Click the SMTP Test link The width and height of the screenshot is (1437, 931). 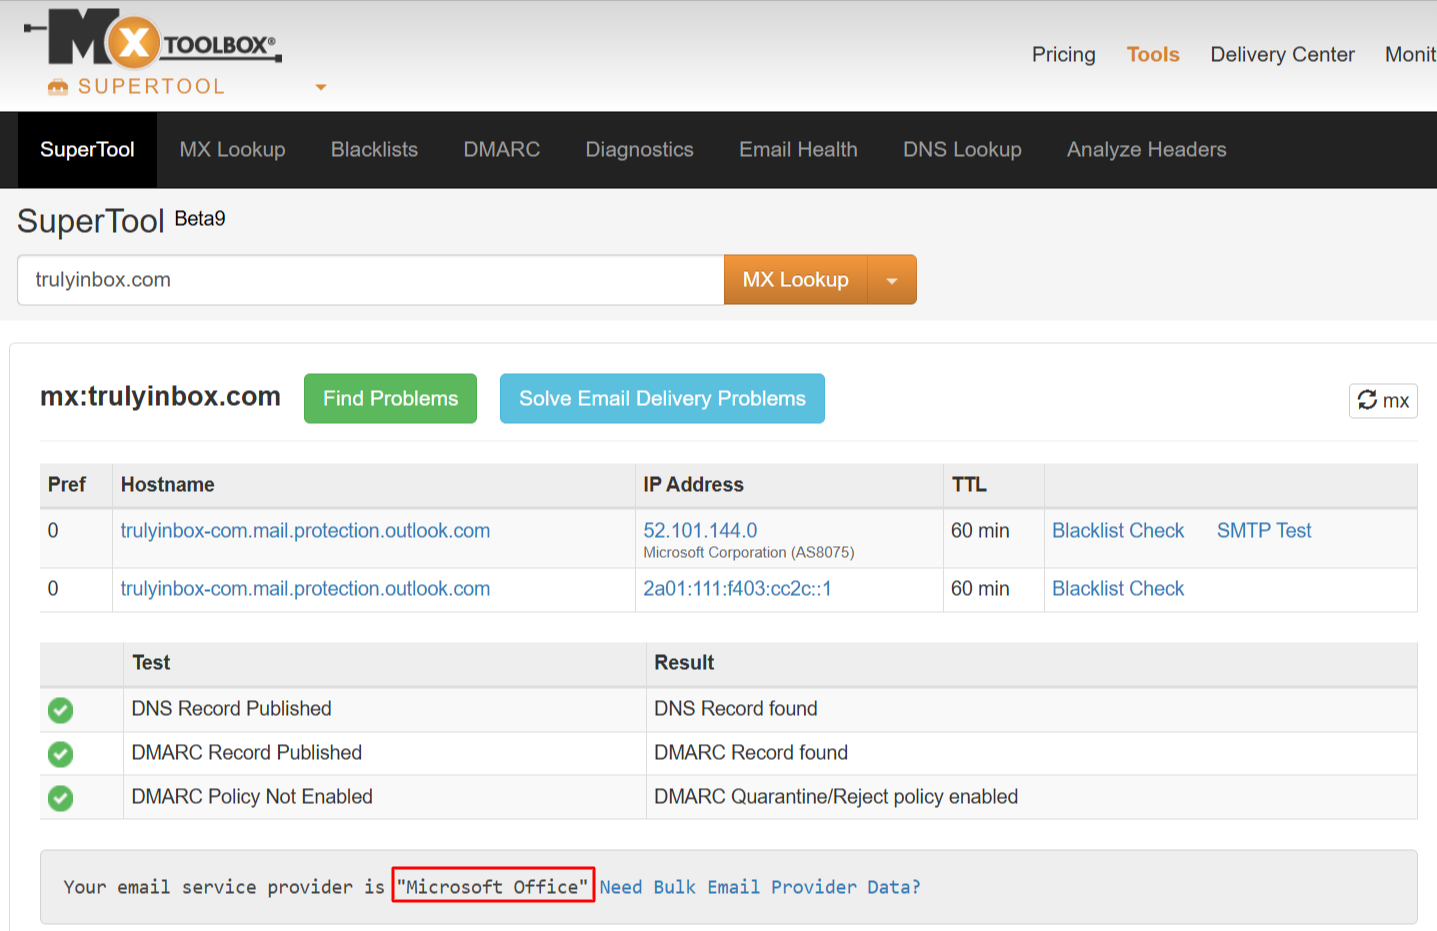pyautogui.click(x=1264, y=531)
